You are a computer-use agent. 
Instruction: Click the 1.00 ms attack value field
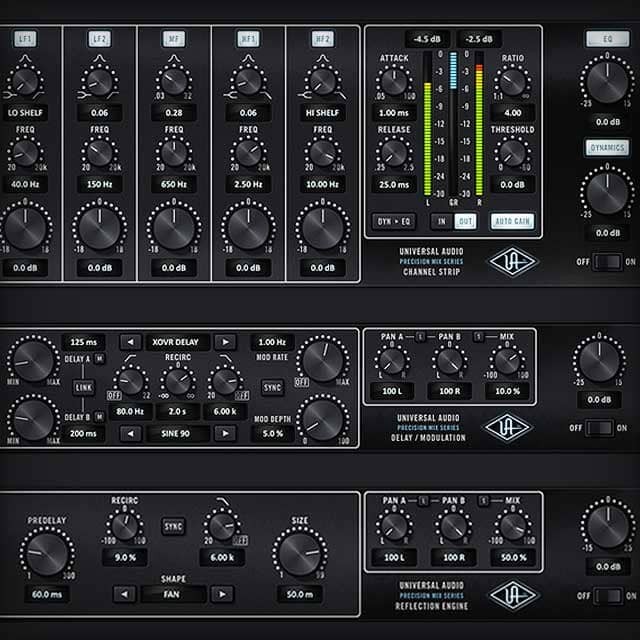click(x=394, y=113)
